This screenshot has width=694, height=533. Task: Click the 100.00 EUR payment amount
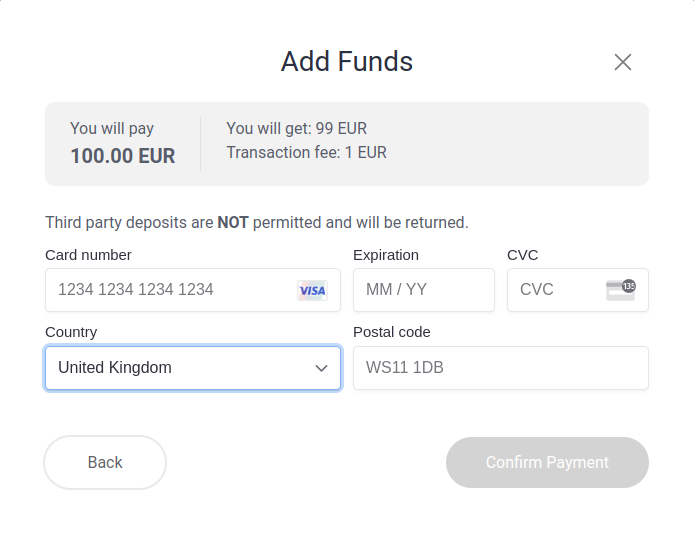(x=123, y=156)
